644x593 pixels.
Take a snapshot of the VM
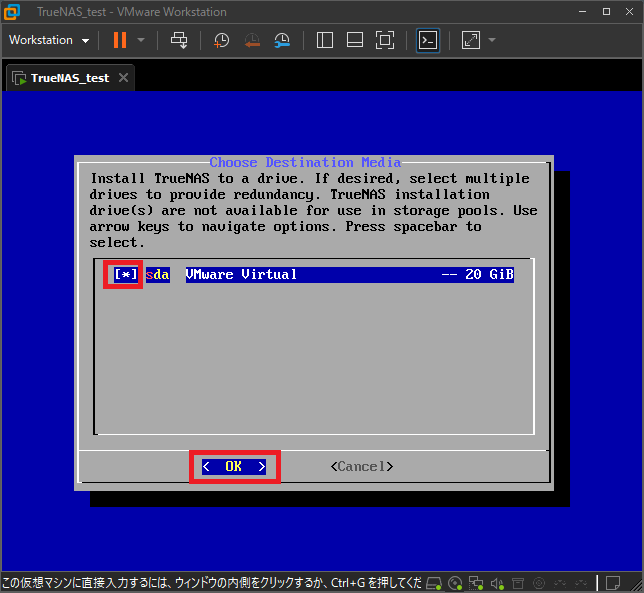pyautogui.click(x=221, y=40)
